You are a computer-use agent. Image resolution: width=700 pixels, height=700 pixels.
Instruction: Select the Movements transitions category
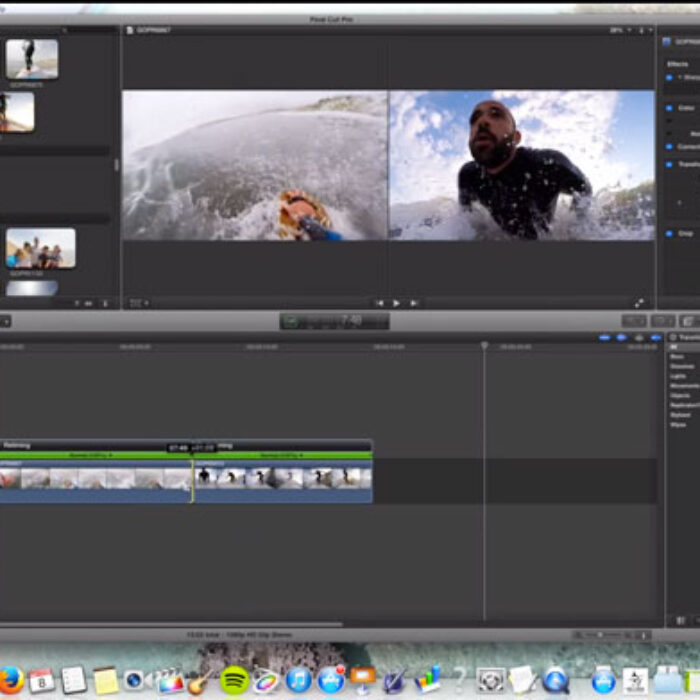[684, 386]
